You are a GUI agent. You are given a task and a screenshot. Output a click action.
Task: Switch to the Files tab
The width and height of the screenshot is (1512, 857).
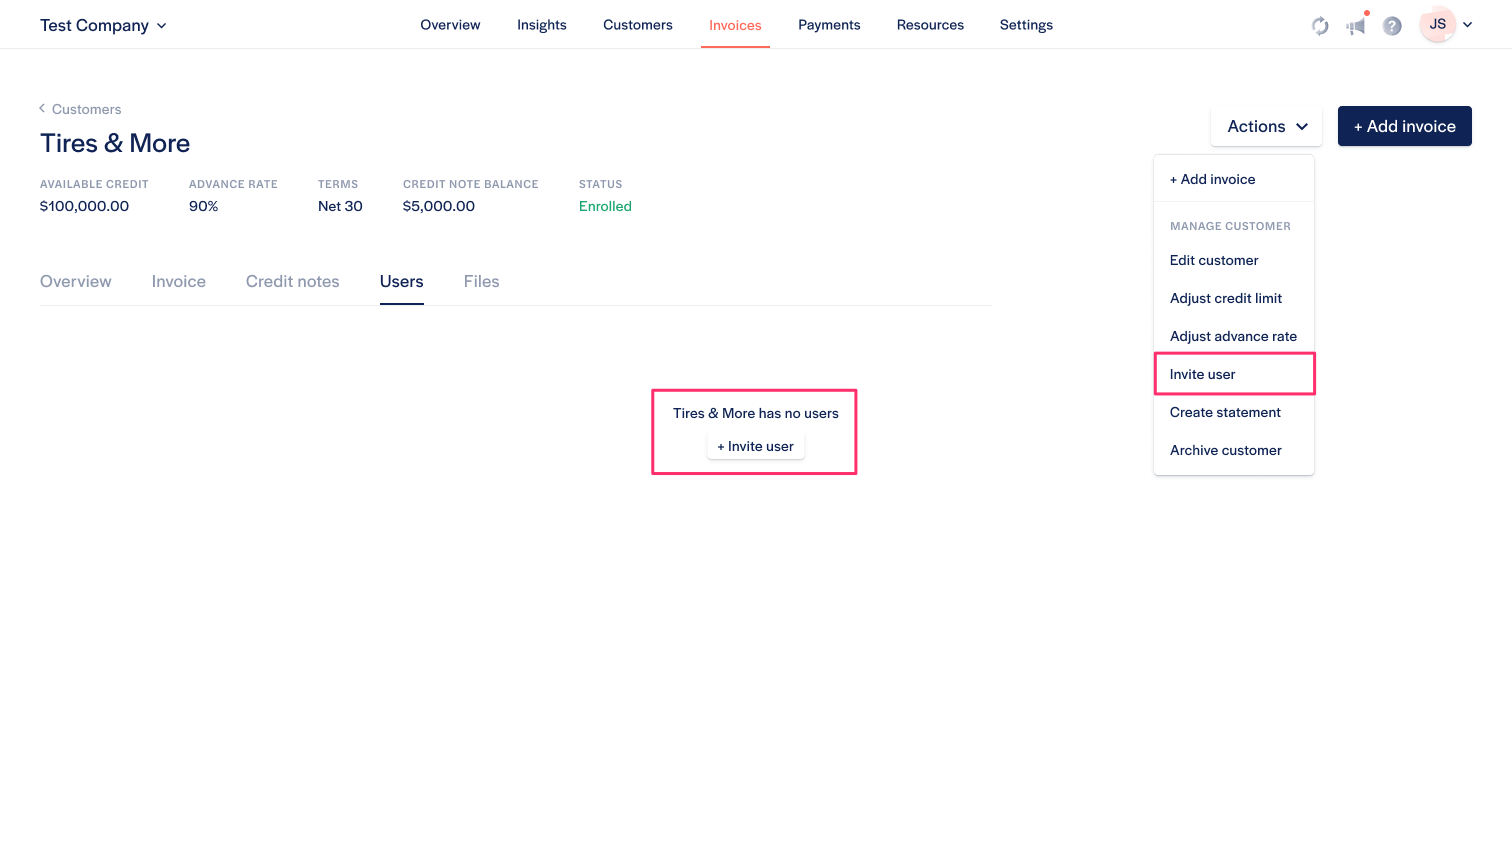(x=481, y=282)
